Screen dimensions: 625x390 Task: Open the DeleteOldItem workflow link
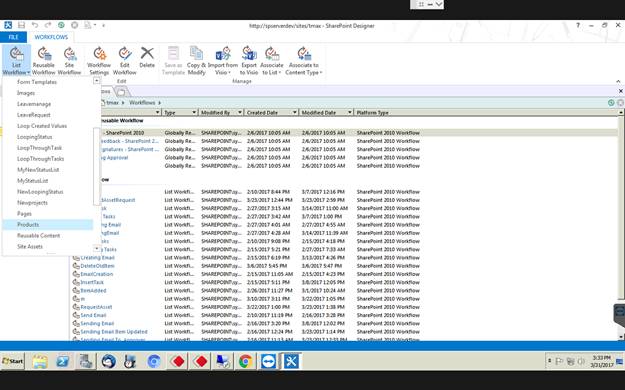(x=97, y=266)
